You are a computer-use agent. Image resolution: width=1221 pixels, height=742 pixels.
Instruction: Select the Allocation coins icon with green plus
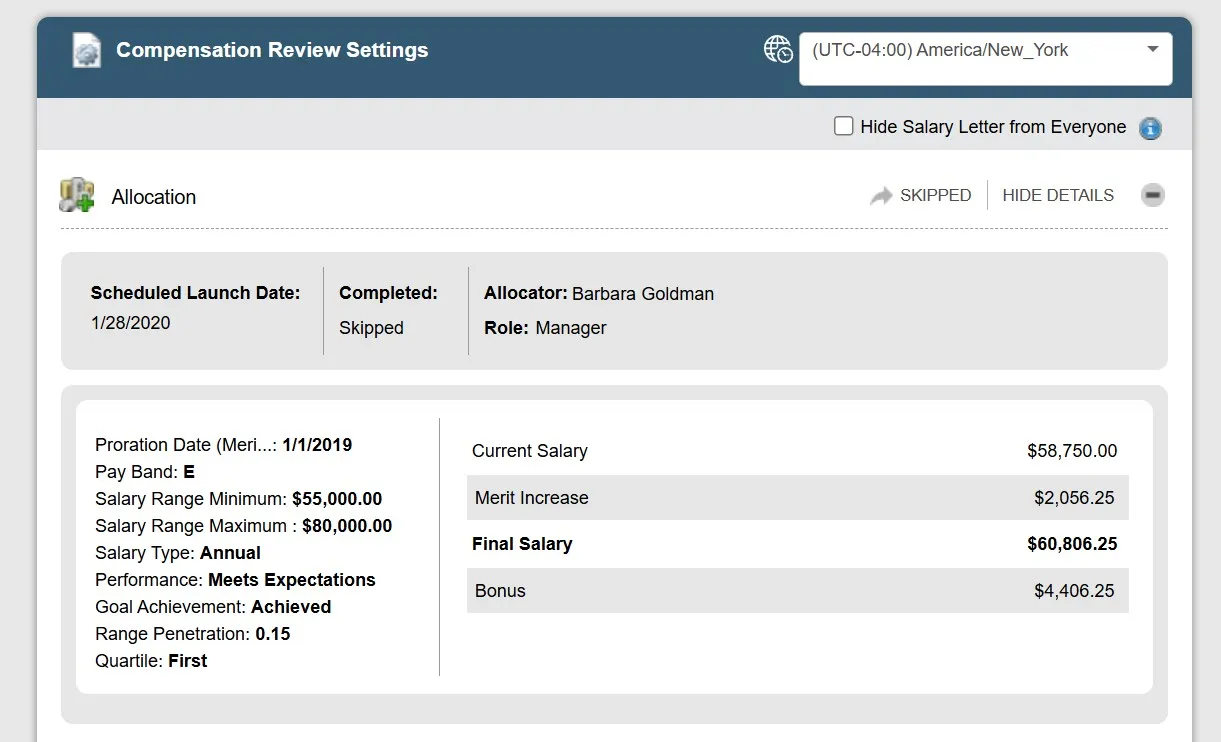[x=75, y=194]
